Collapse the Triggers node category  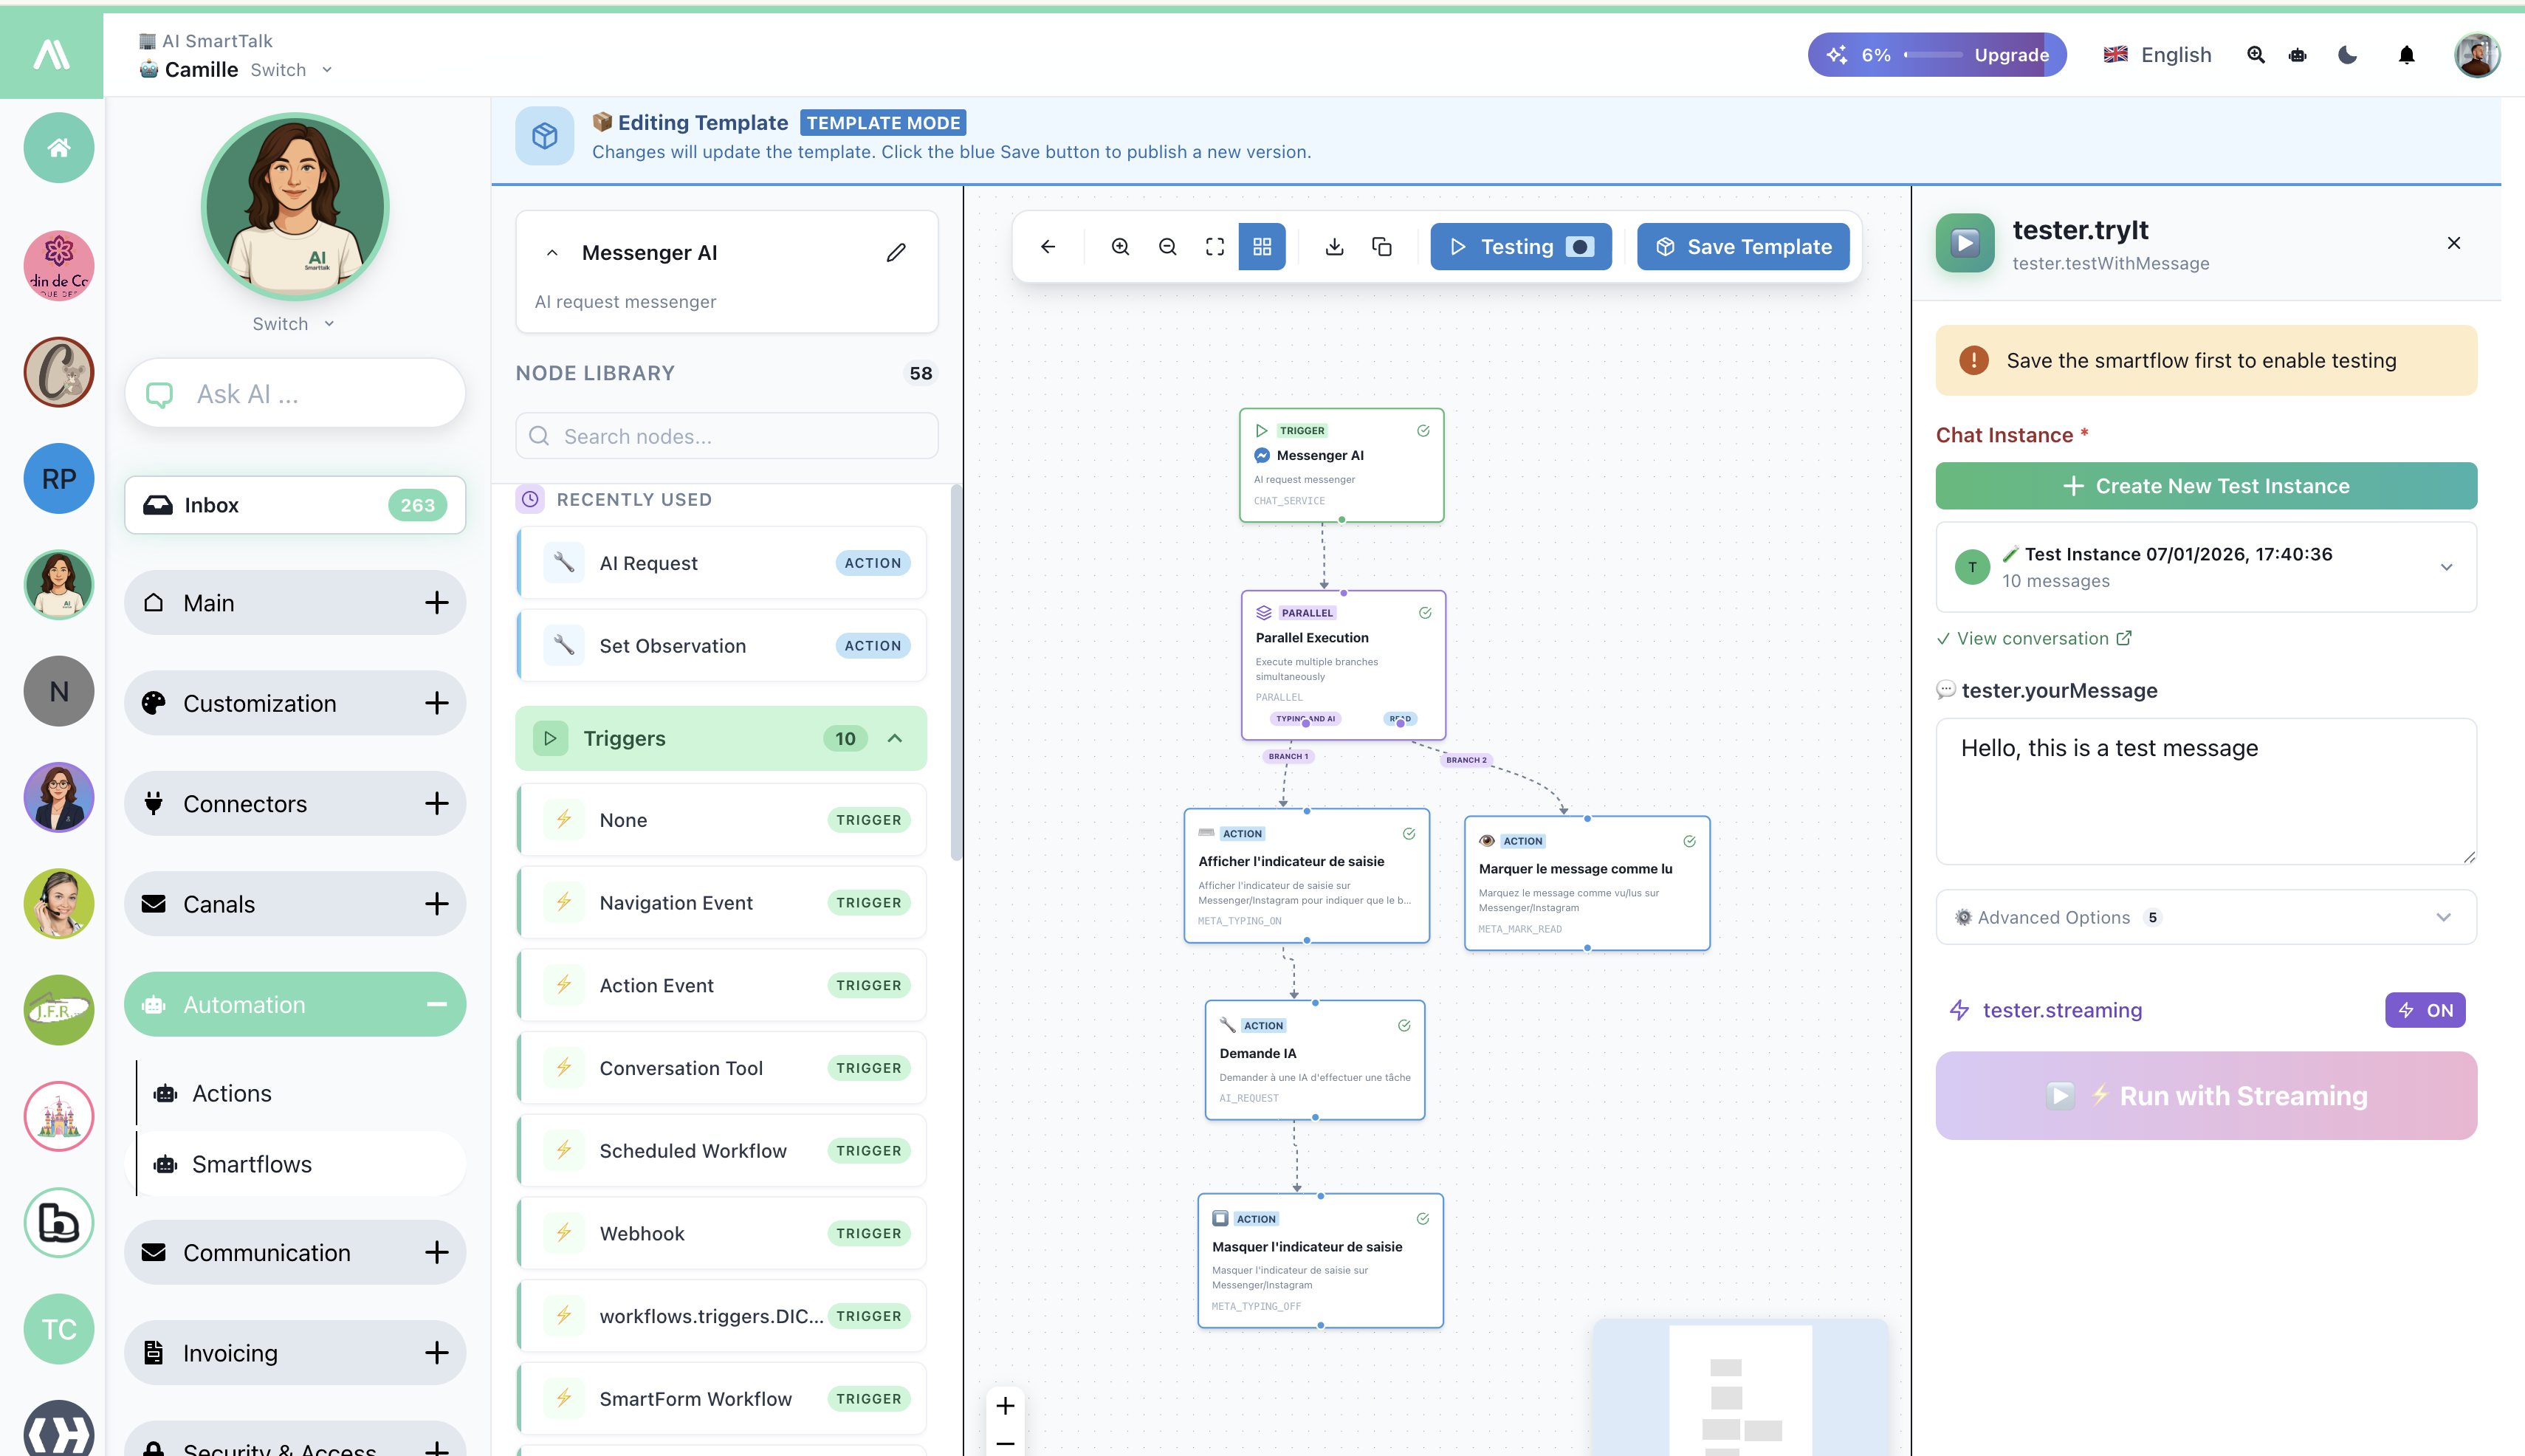(894, 738)
